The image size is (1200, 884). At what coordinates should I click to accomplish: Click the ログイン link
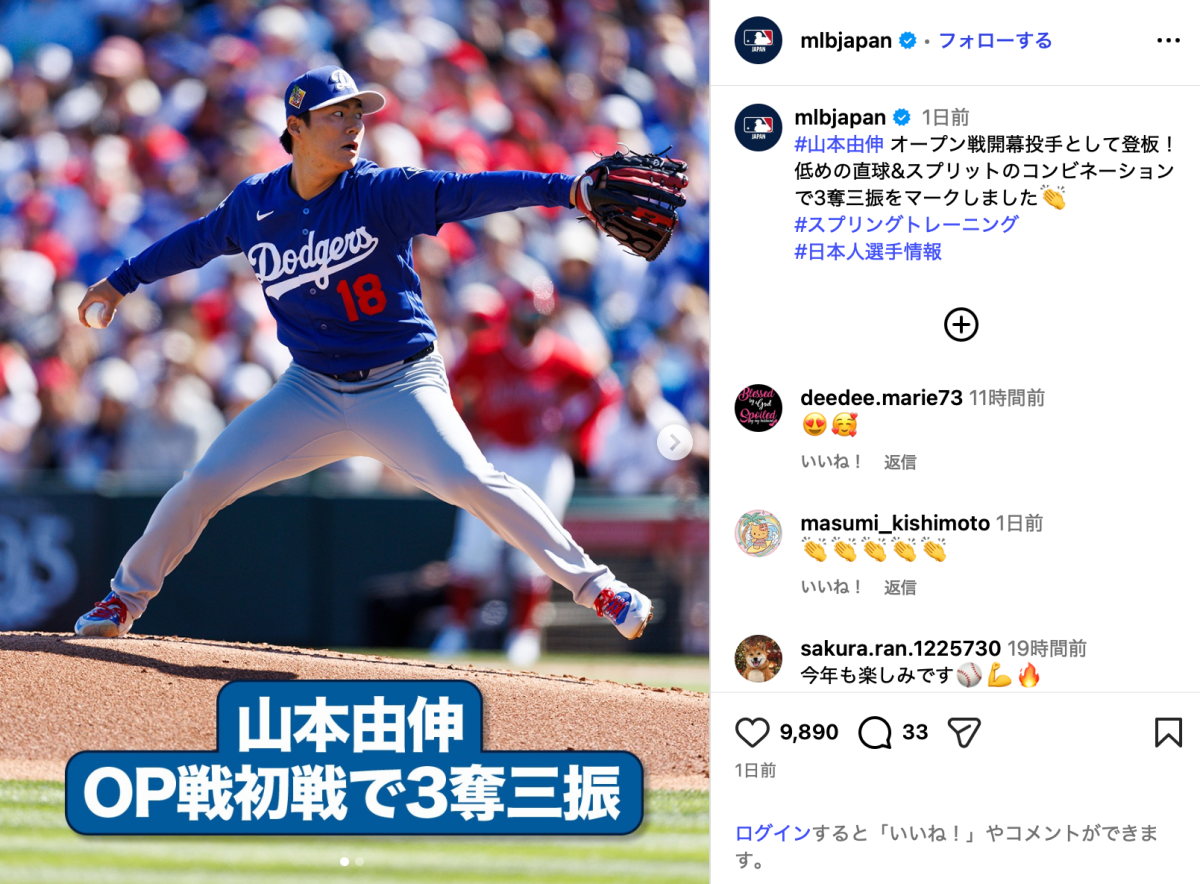[773, 833]
